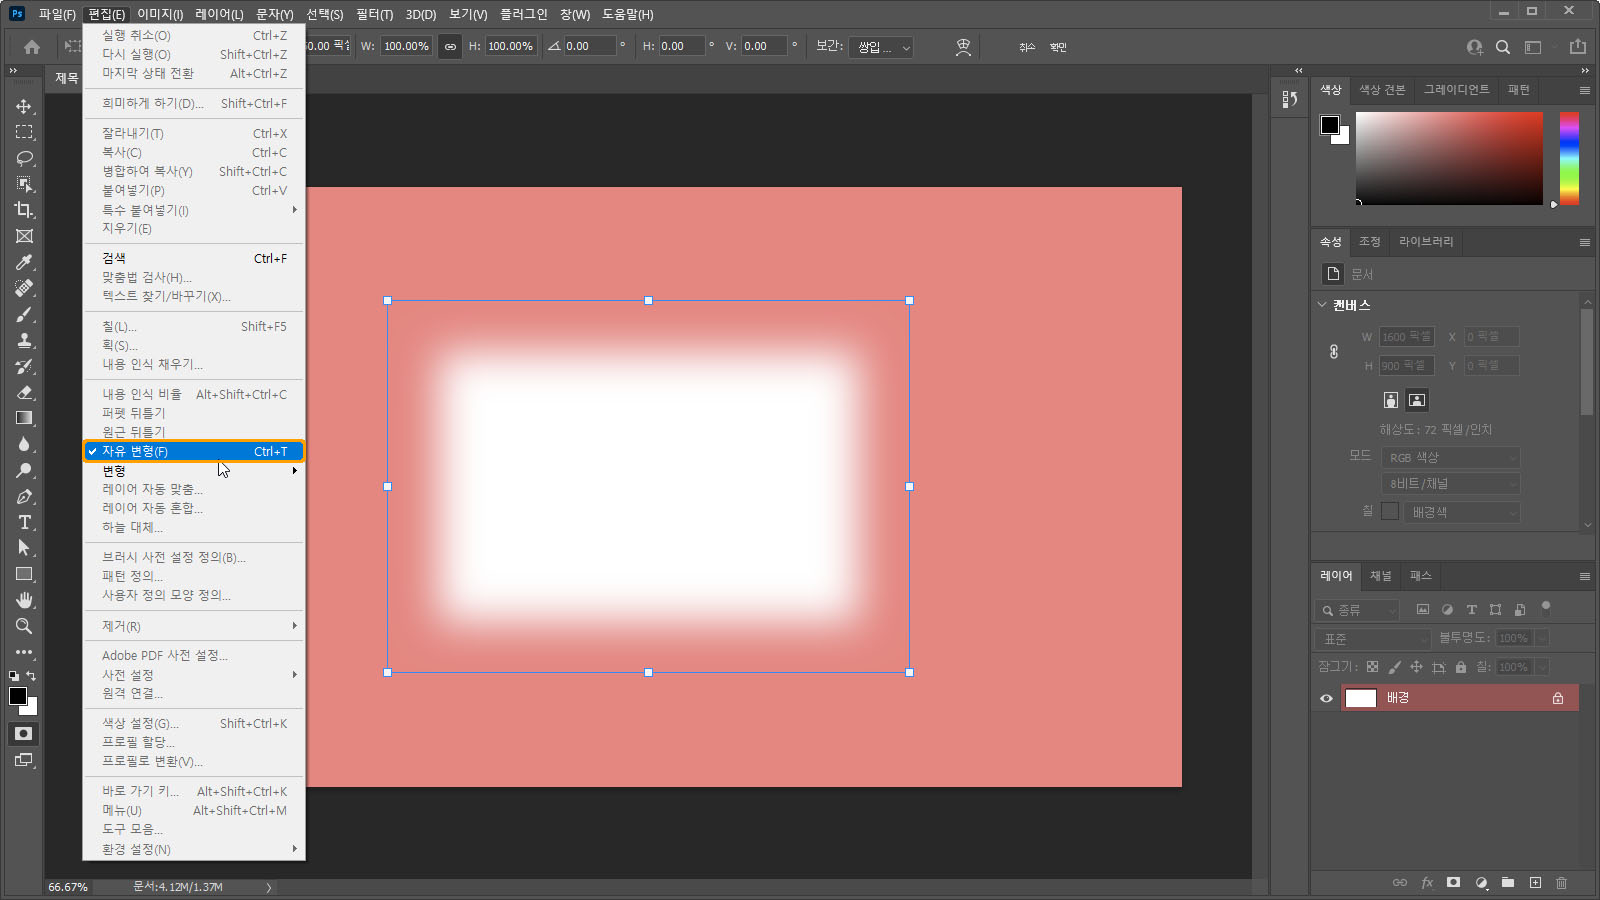
Task: Click the delete layer trash icon
Action: click(x=1562, y=883)
